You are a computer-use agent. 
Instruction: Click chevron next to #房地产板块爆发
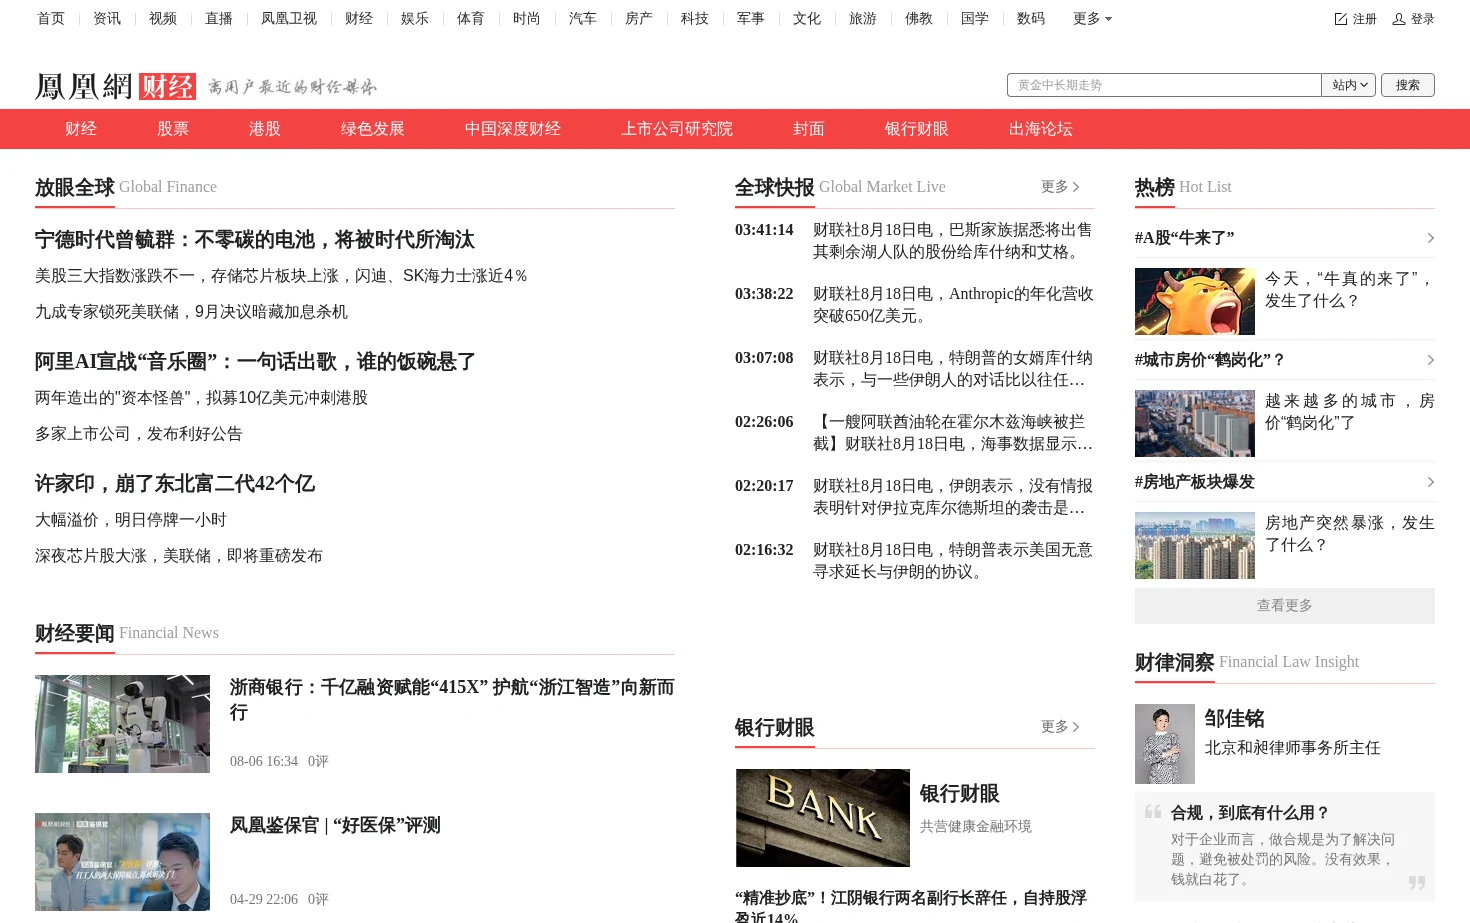click(1430, 482)
